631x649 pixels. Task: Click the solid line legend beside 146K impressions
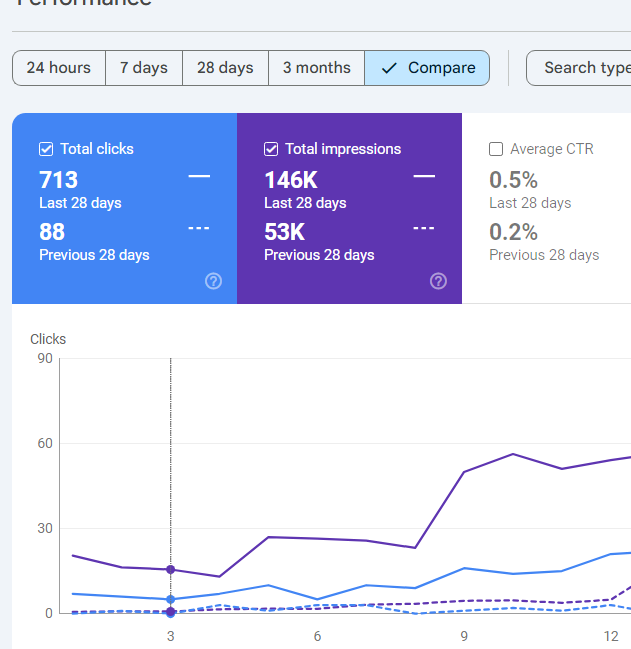424,176
